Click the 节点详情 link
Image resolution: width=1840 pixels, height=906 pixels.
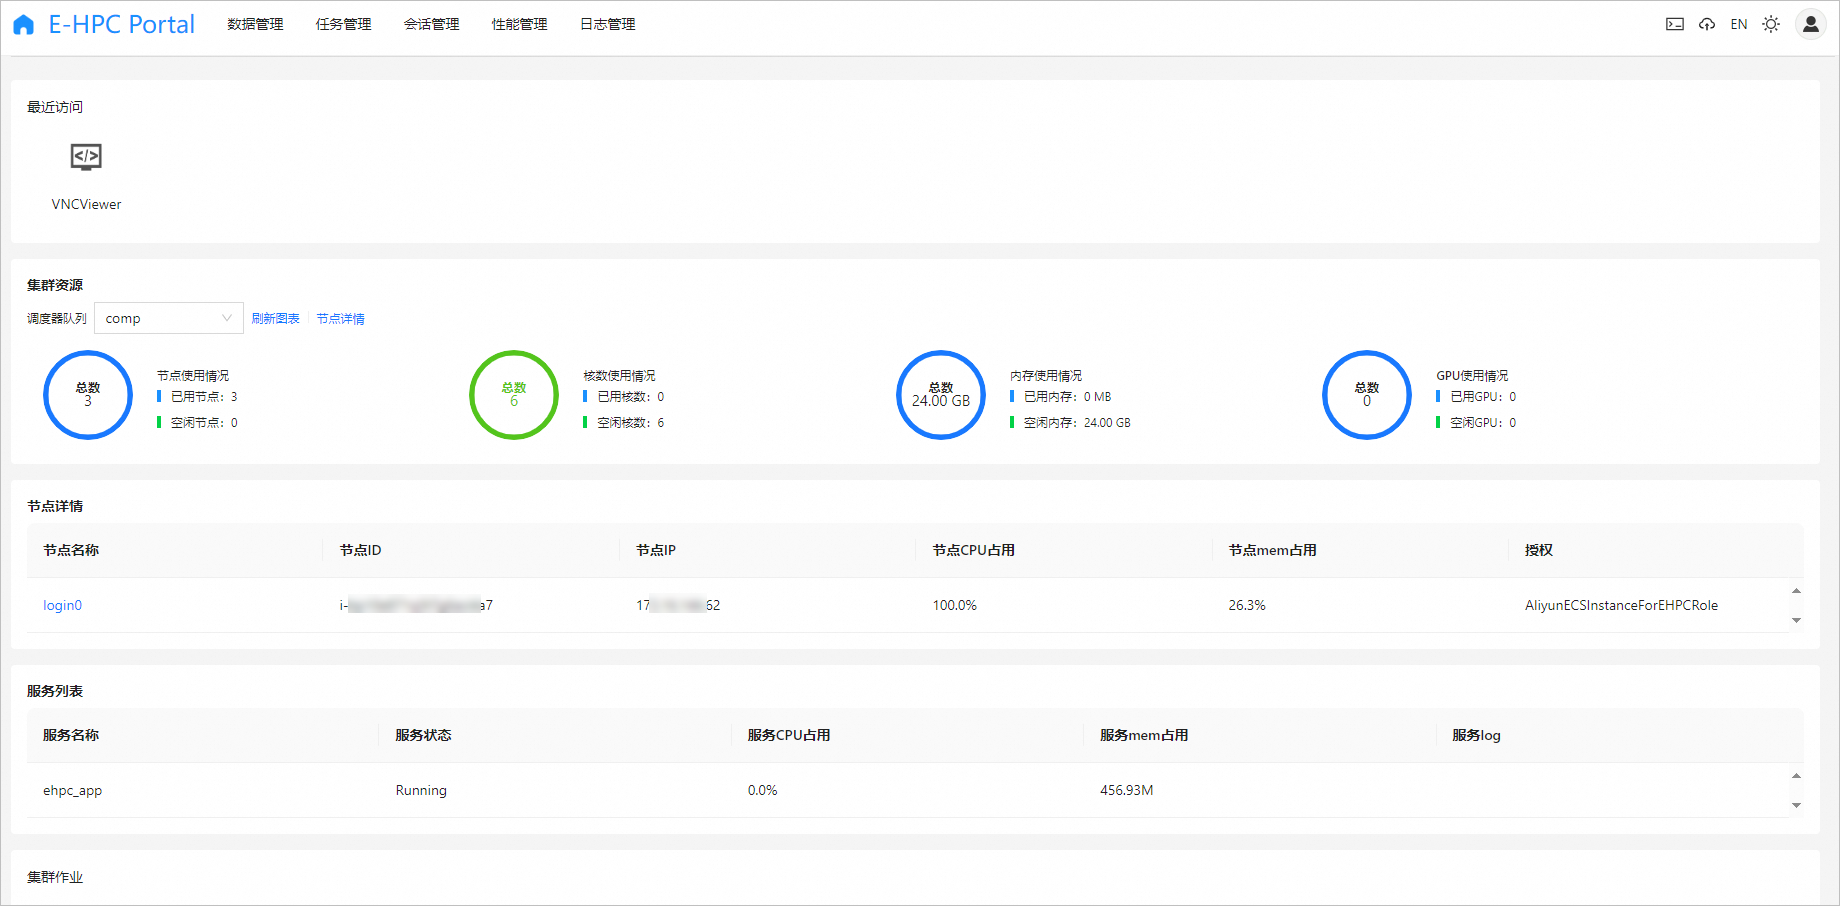click(340, 318)
